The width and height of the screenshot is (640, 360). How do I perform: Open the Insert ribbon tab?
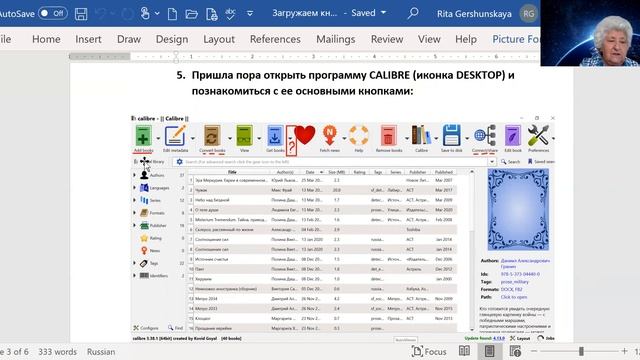pos(88,39)
